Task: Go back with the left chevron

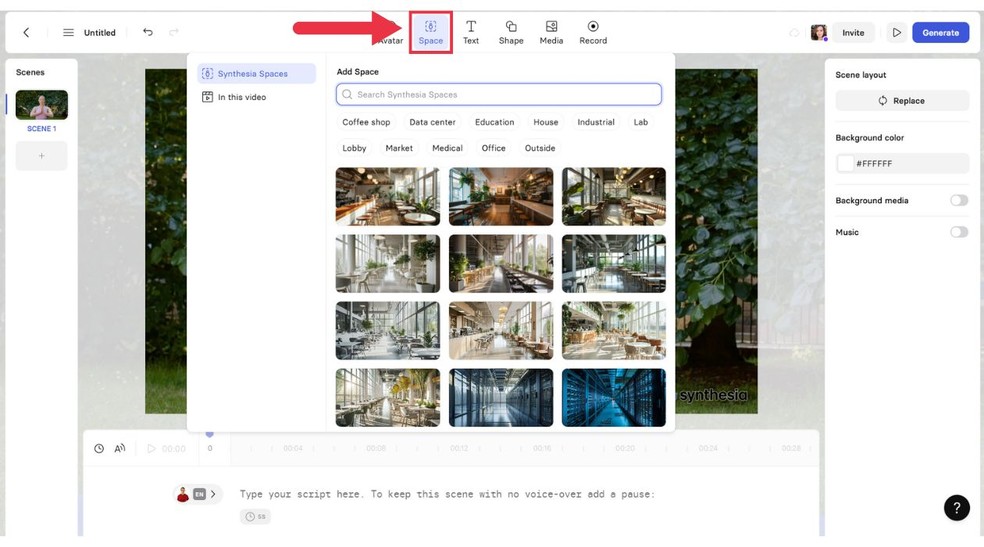Action: tap(27, 33)
